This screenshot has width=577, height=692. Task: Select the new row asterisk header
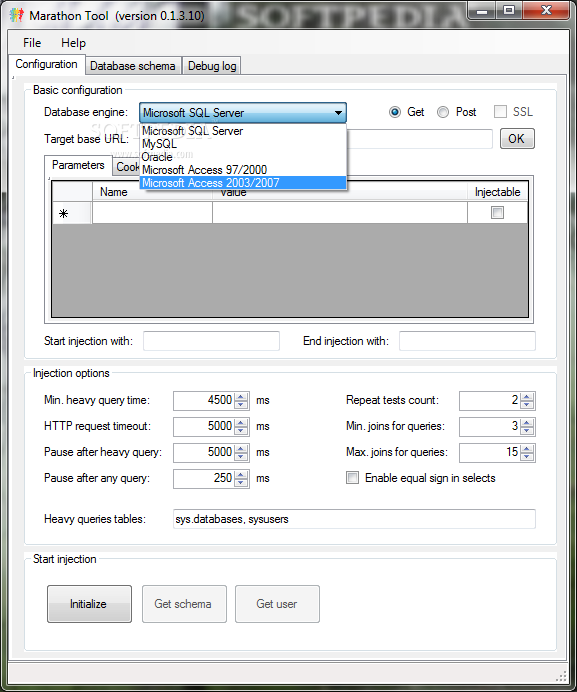click(72, 213)
